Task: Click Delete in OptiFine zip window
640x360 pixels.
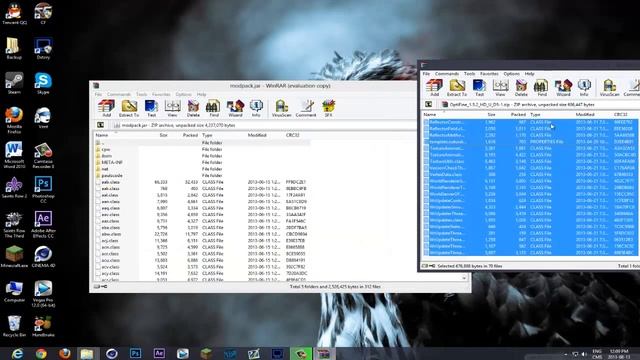Action: click(x=521, y=87)
